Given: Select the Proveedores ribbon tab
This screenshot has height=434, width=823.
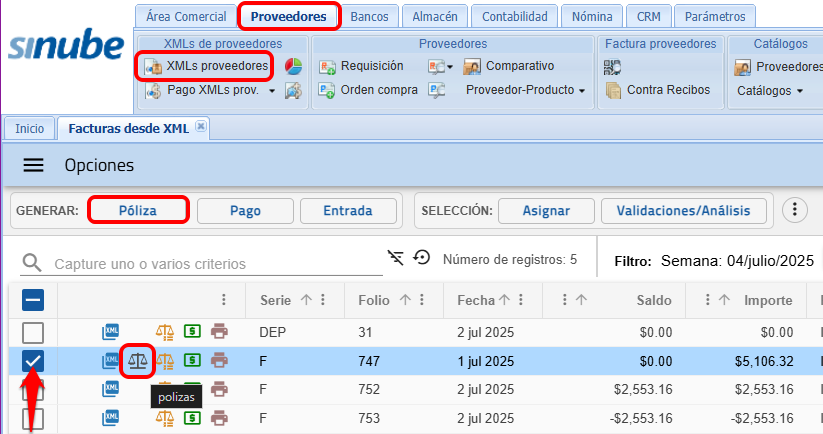Looking at the screenshot, I should pos(289,17).
